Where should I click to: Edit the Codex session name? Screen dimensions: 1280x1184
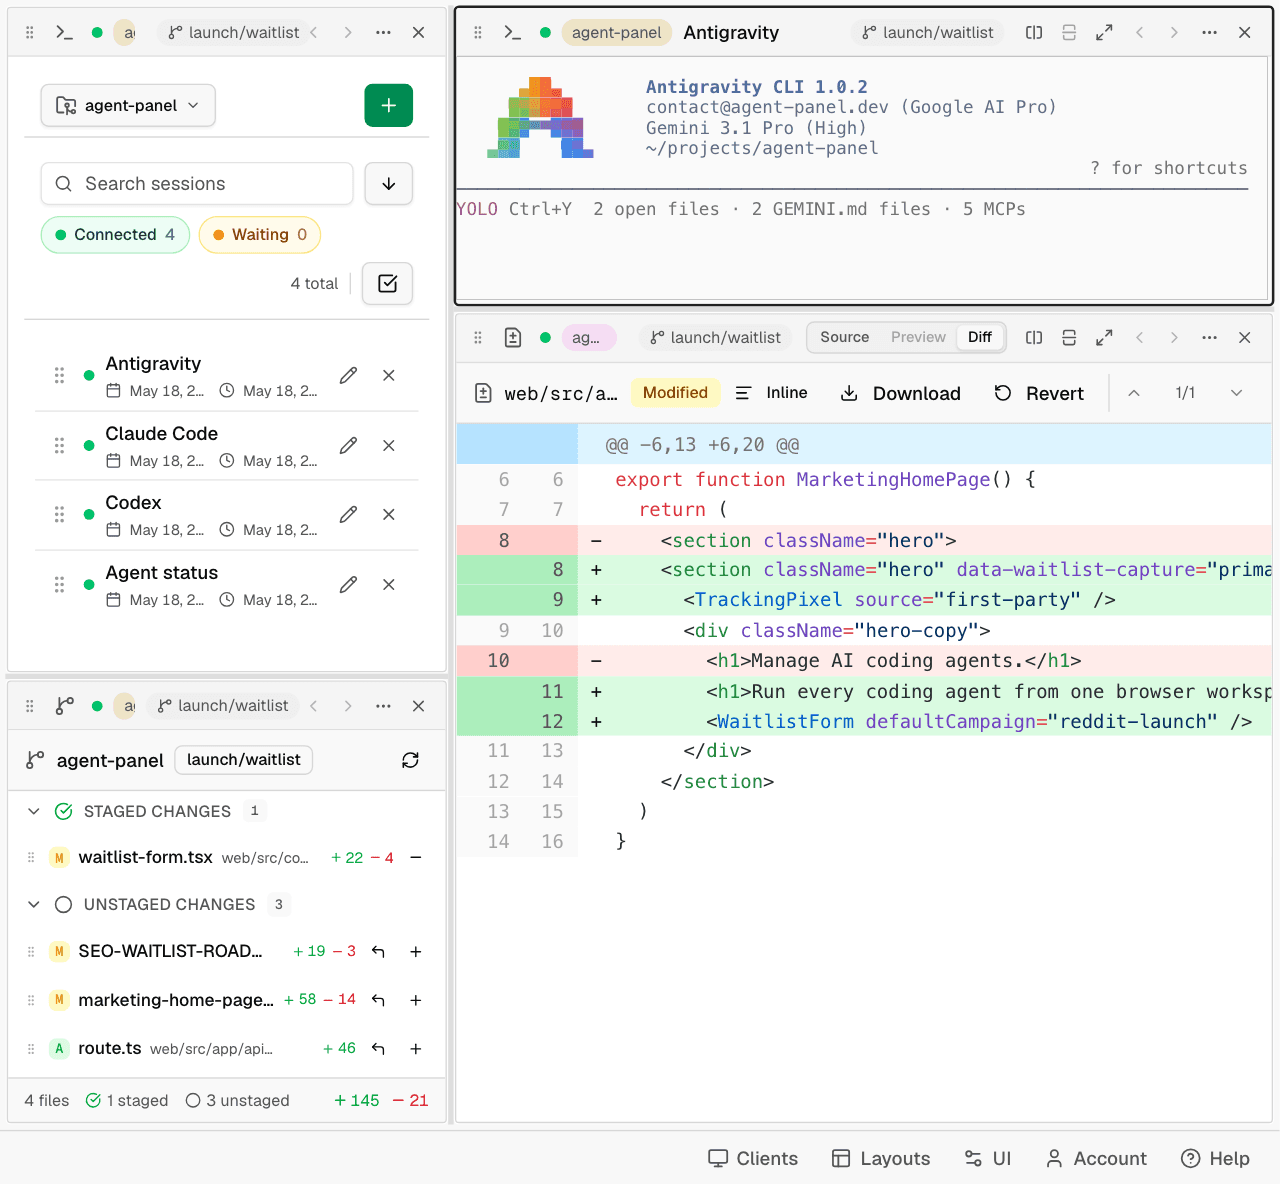(x=348, y=514)
